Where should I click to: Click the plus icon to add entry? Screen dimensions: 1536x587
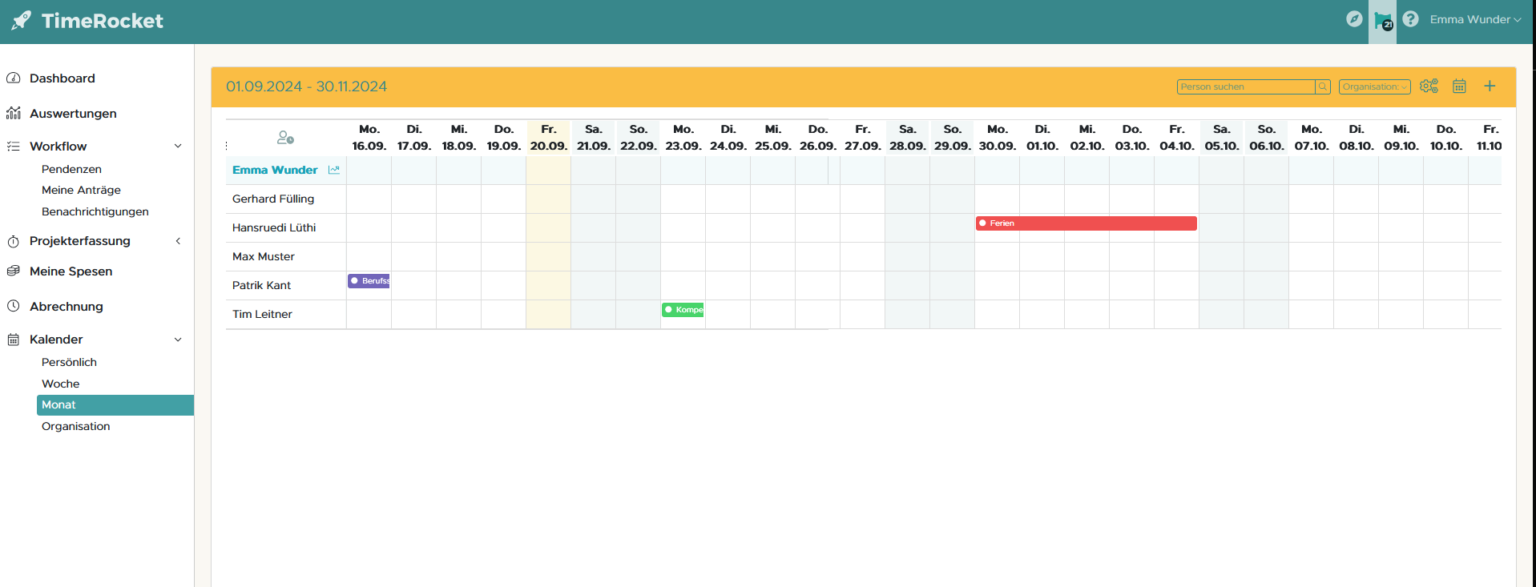[1489, 86]
